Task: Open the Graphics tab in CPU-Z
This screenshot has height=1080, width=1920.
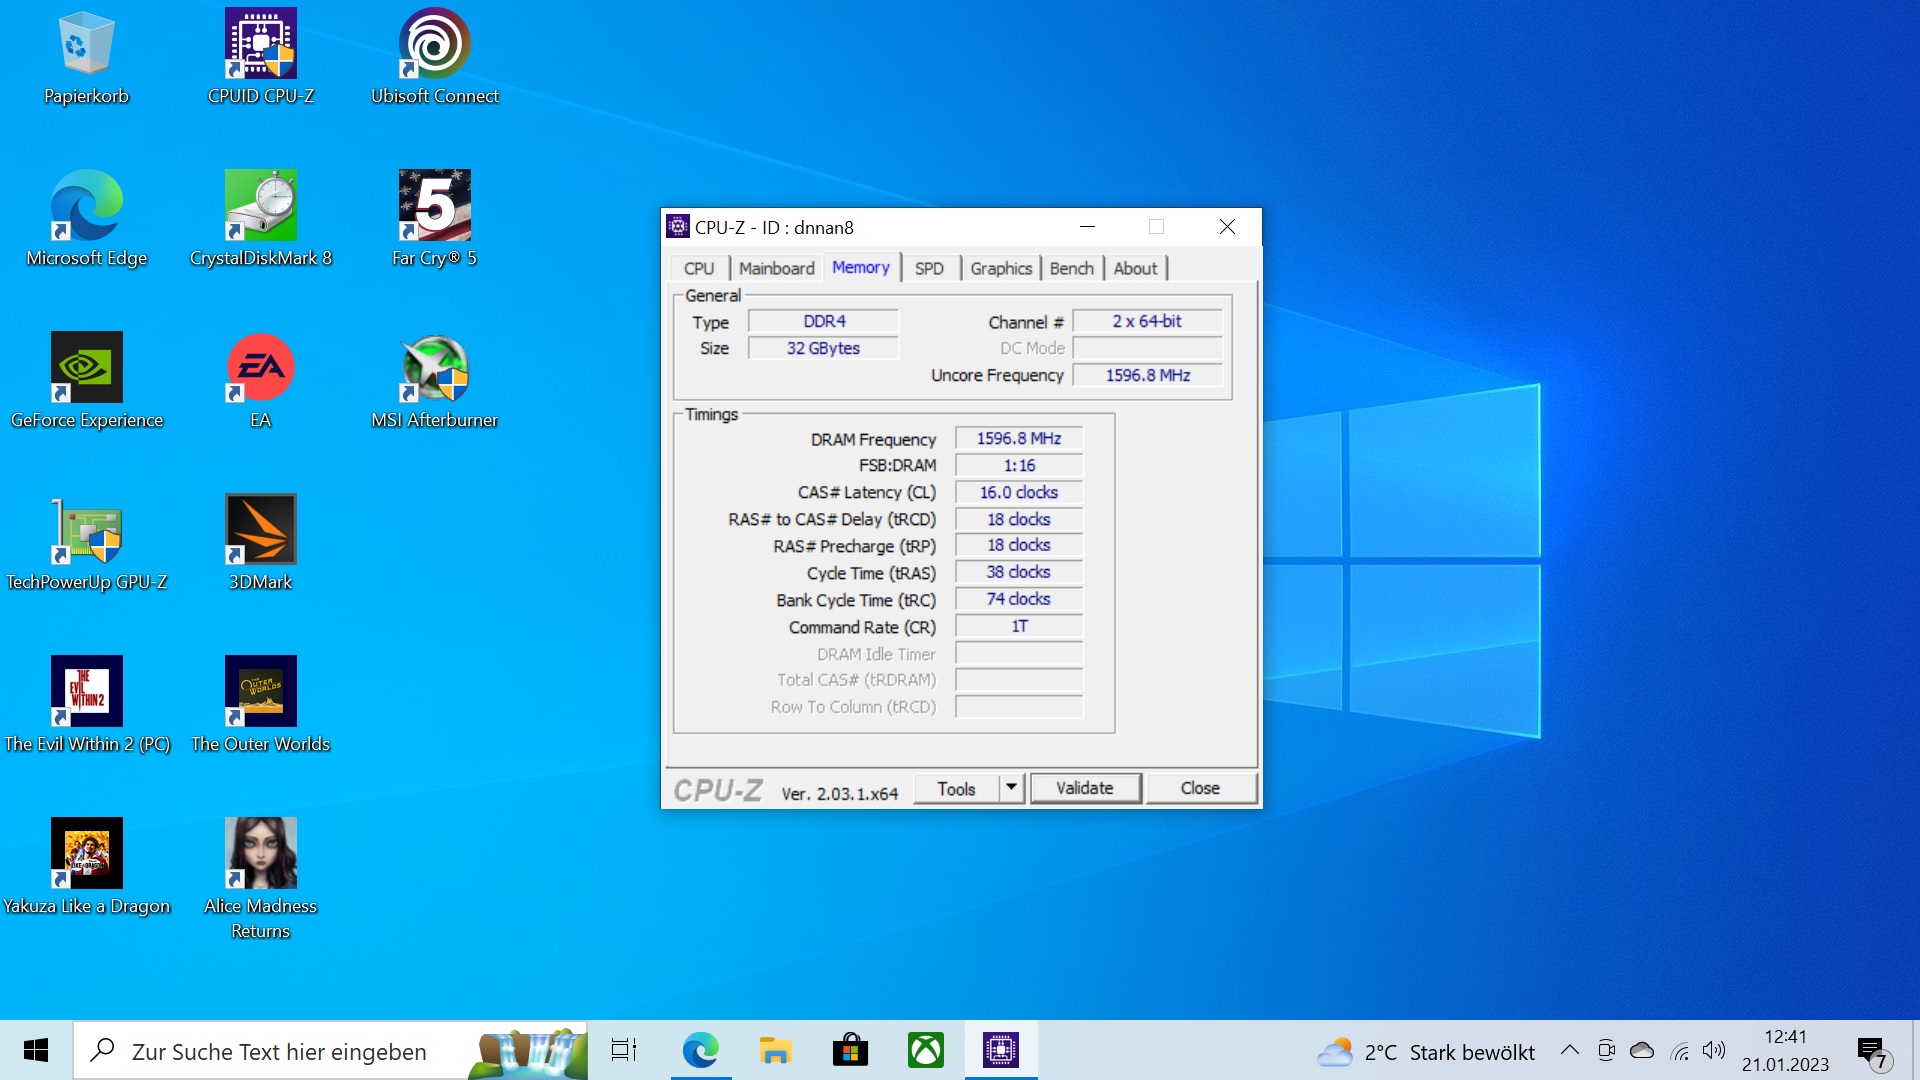Action: 1000,268
